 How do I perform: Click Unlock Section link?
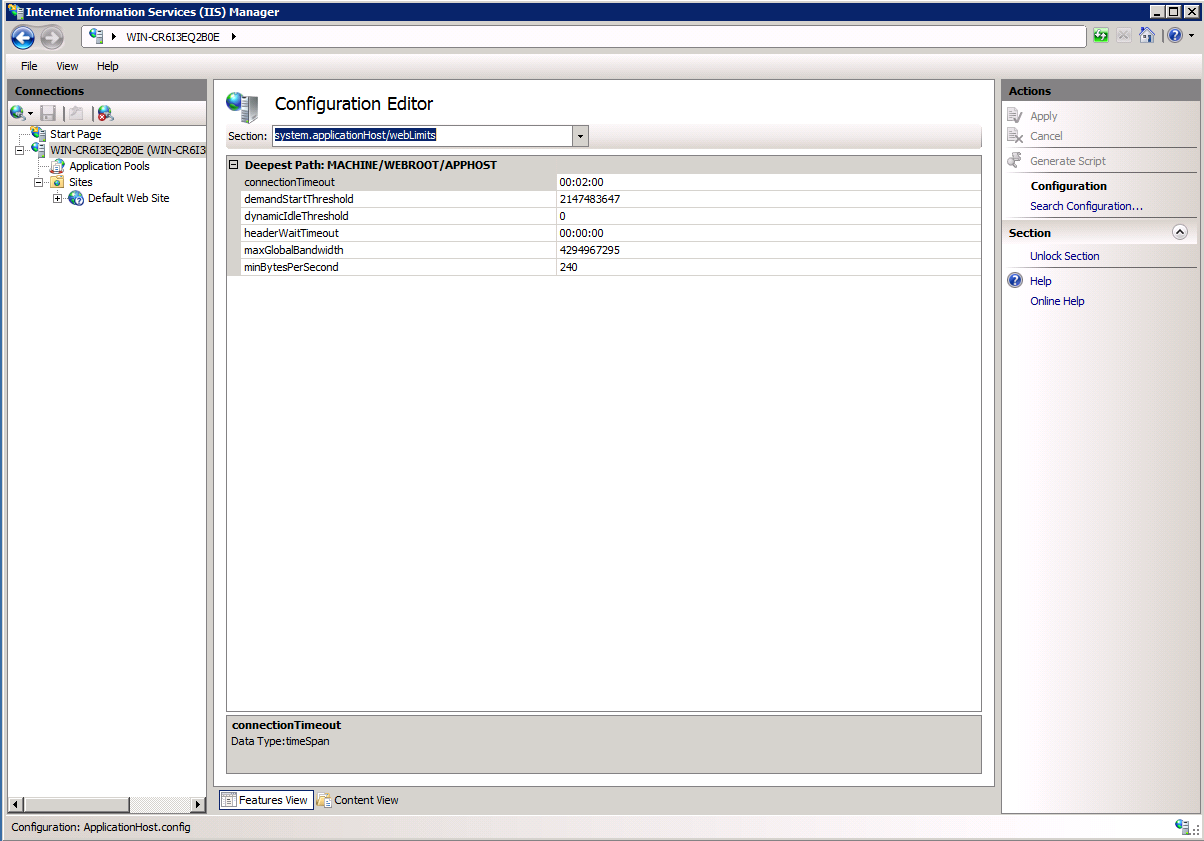coord(1064,256)
